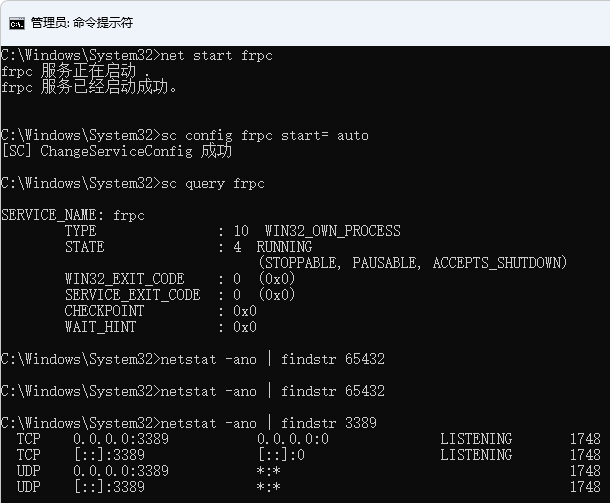Click the SERVICE_EXIT_CODE label

click(x=132, y=294)
